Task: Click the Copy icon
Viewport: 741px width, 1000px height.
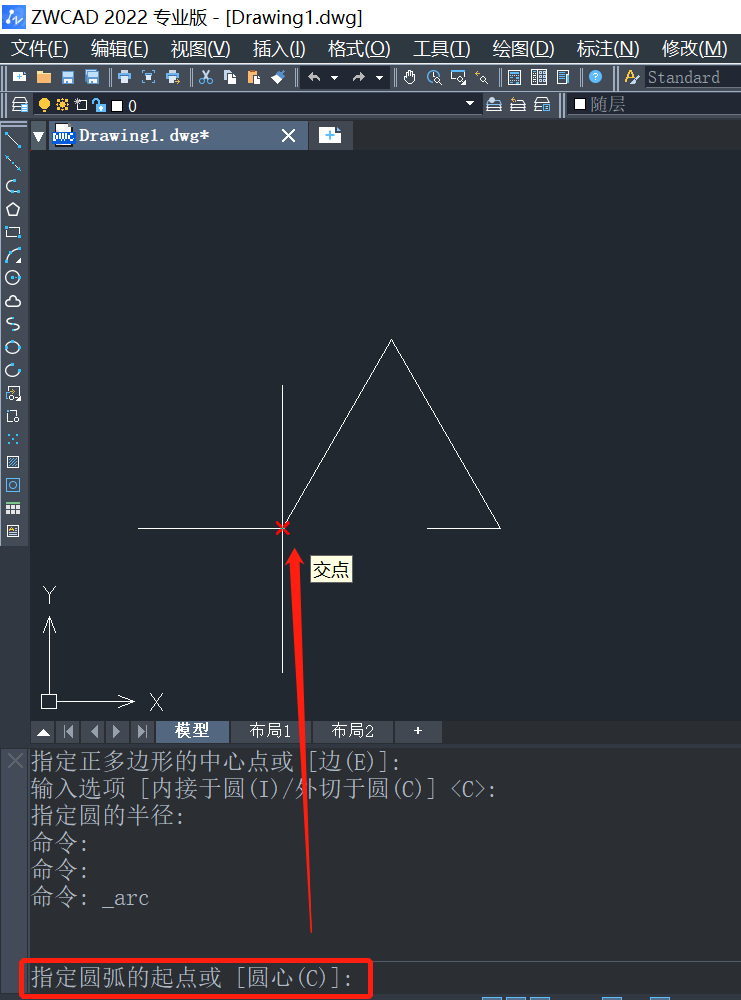Action: click(x=230, y=77)
